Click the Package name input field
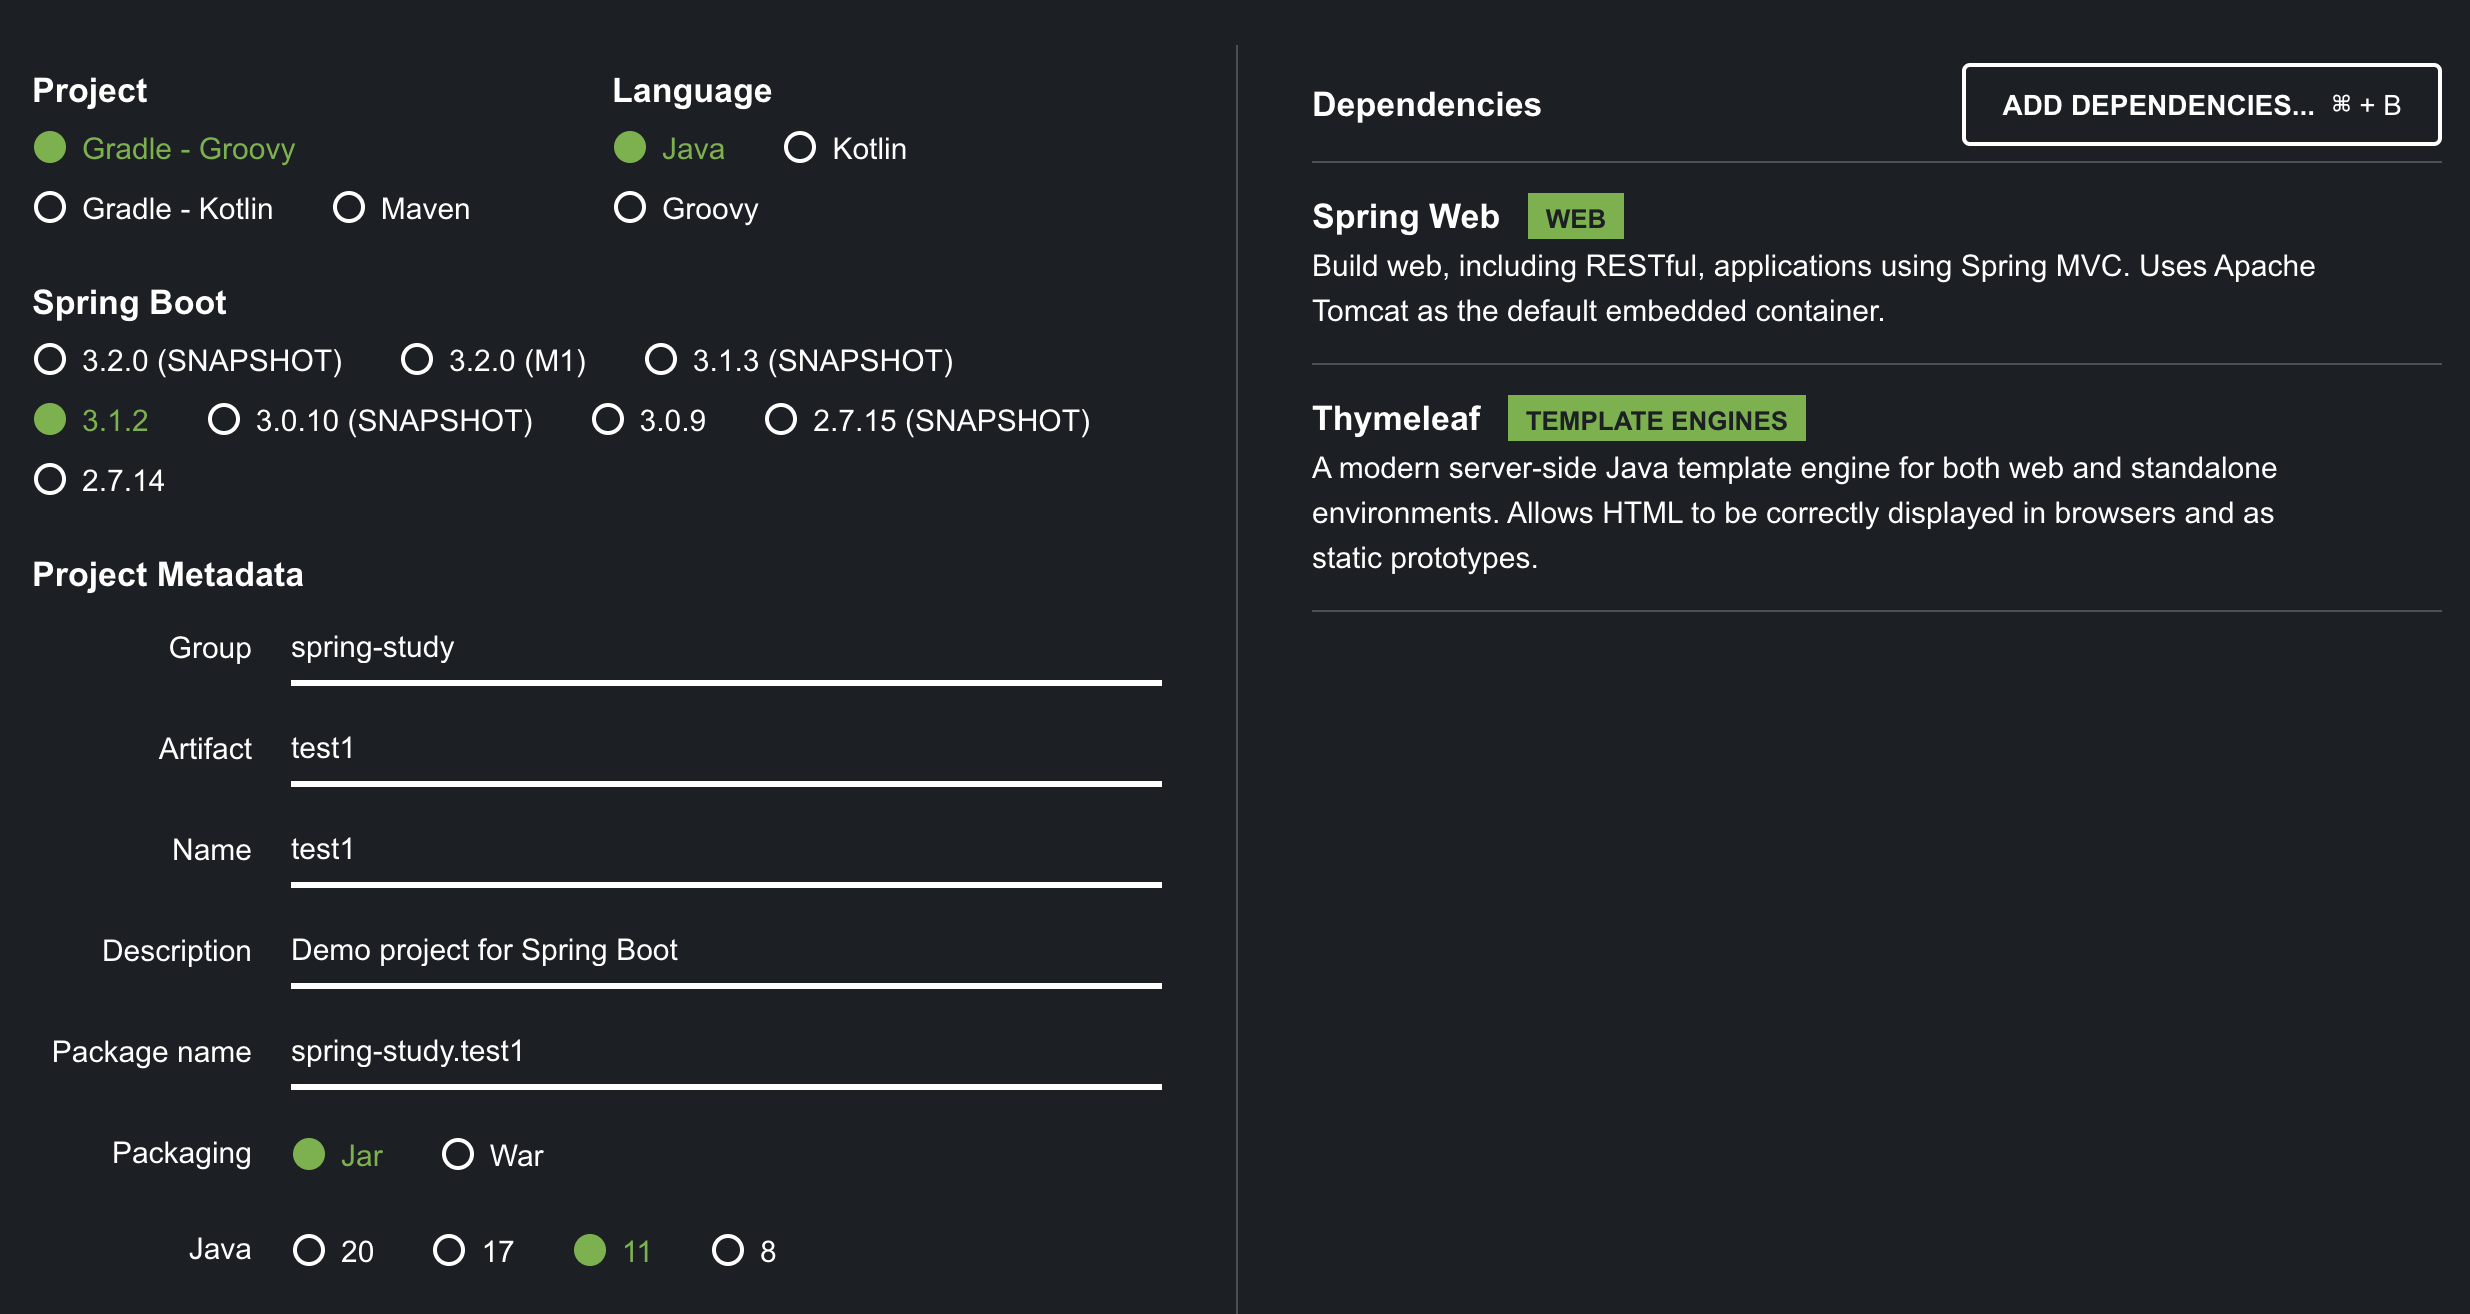The image size is (2470, 1314). [x=726, y=1054]
